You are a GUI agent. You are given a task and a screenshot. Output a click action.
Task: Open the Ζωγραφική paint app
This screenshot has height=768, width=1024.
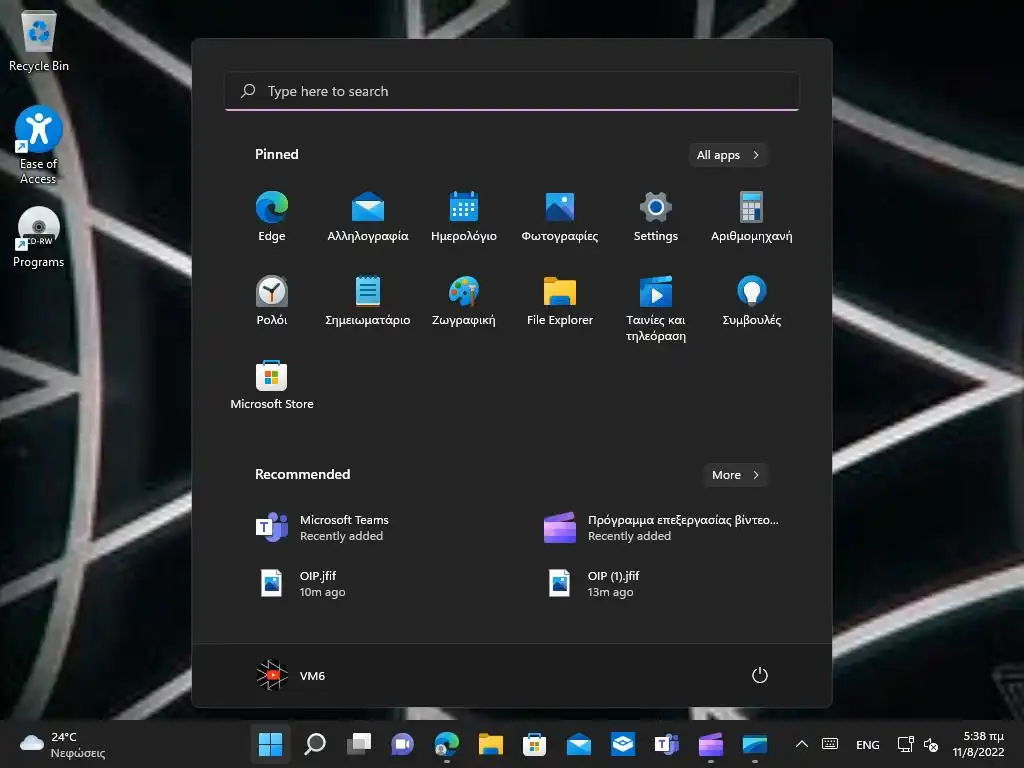464,300
